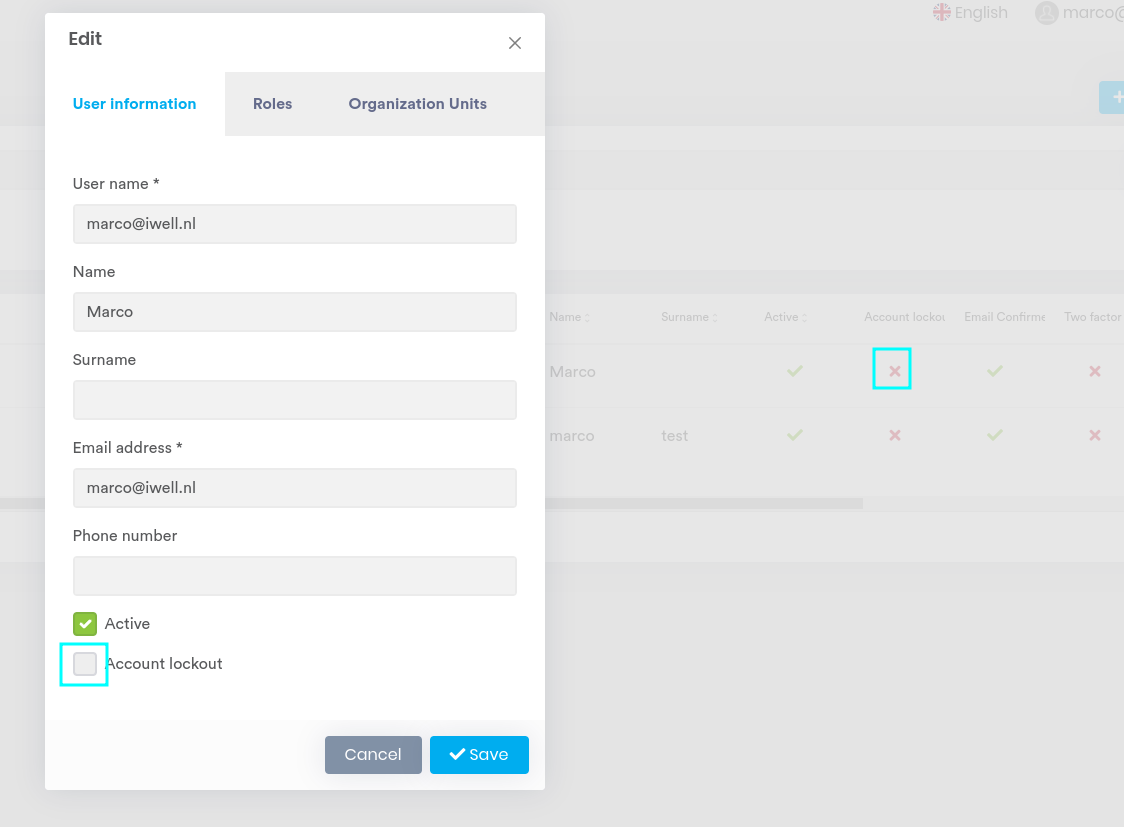
Task: Click sort arrows on Surname column header
Action: coord(715,316)
